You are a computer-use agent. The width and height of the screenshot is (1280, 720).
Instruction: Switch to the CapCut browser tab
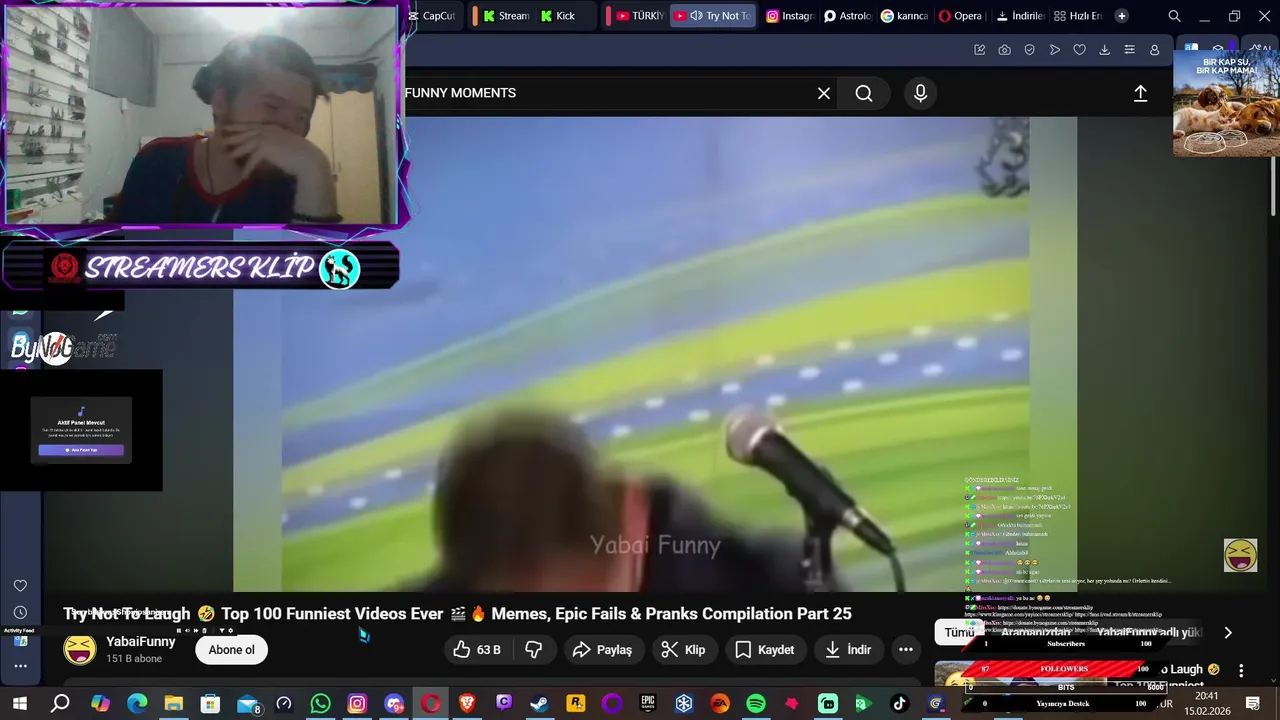coord(432,16)
